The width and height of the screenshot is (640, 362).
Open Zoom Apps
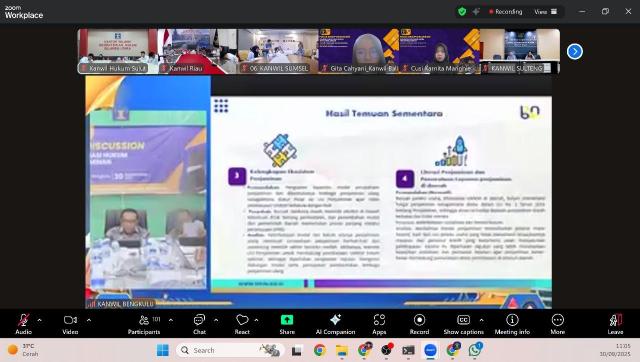click(379, 324)
